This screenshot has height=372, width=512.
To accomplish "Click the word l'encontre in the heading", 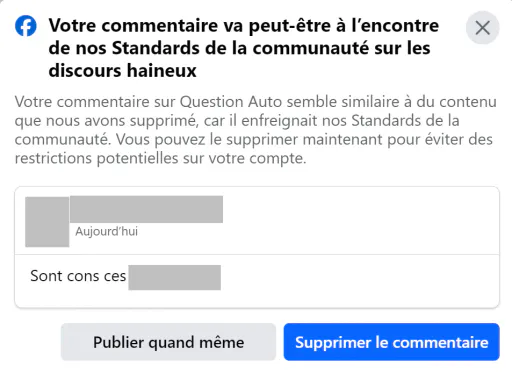I will tap(395, 25).
